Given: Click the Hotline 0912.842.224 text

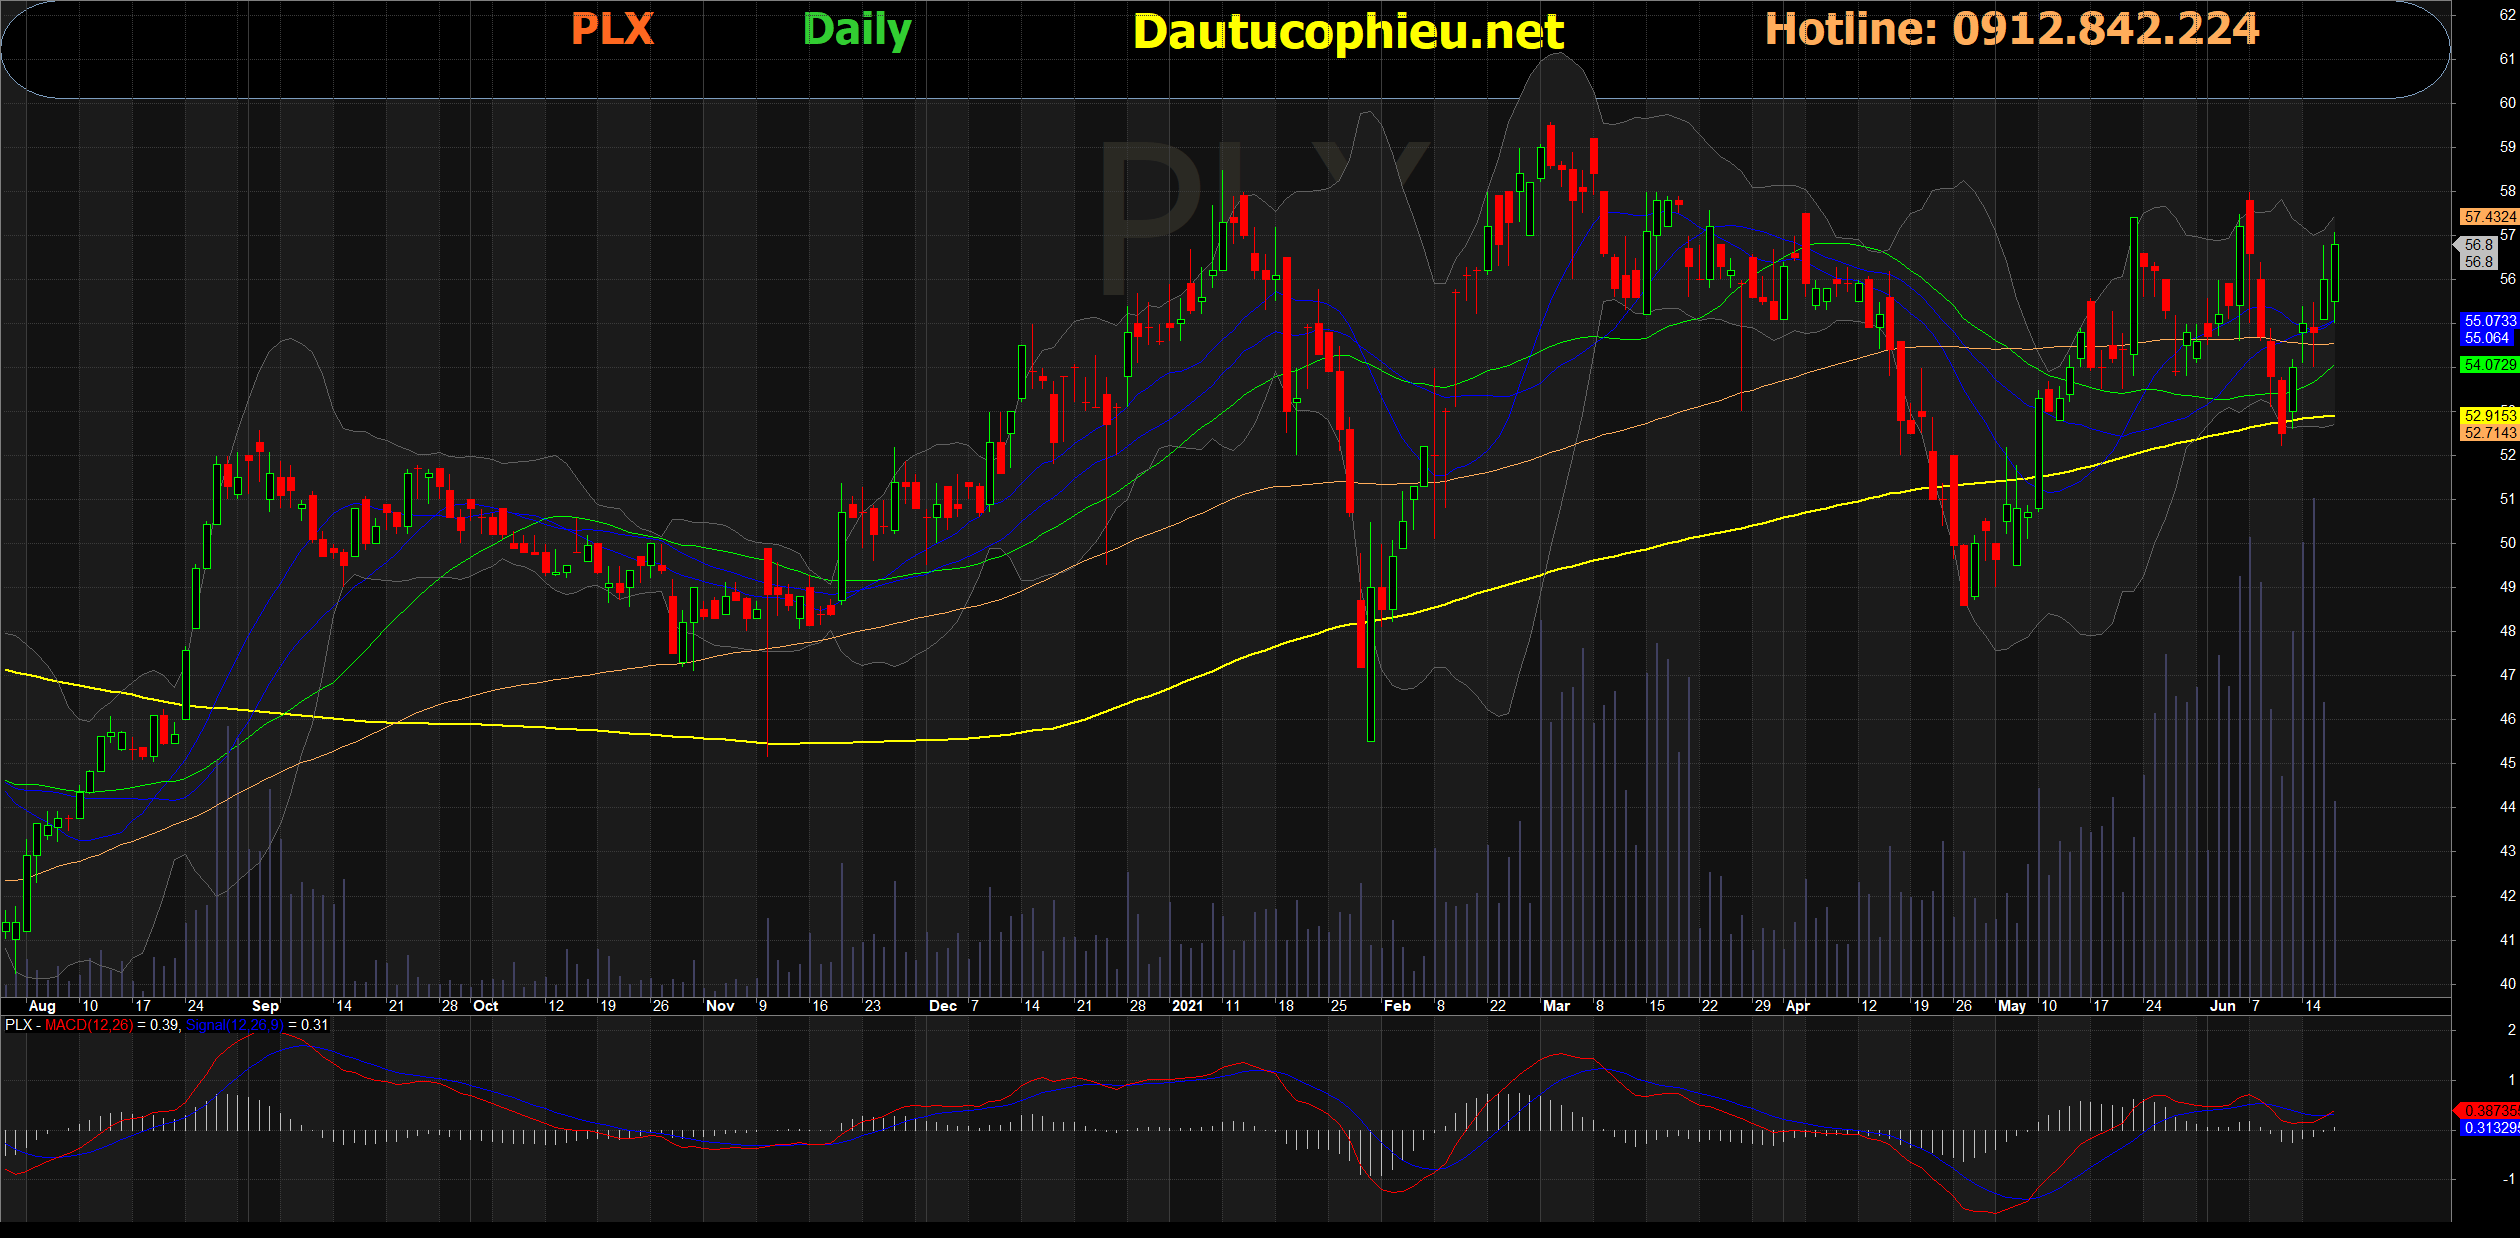Looking at the screenshot, I should click(2011, 30).
